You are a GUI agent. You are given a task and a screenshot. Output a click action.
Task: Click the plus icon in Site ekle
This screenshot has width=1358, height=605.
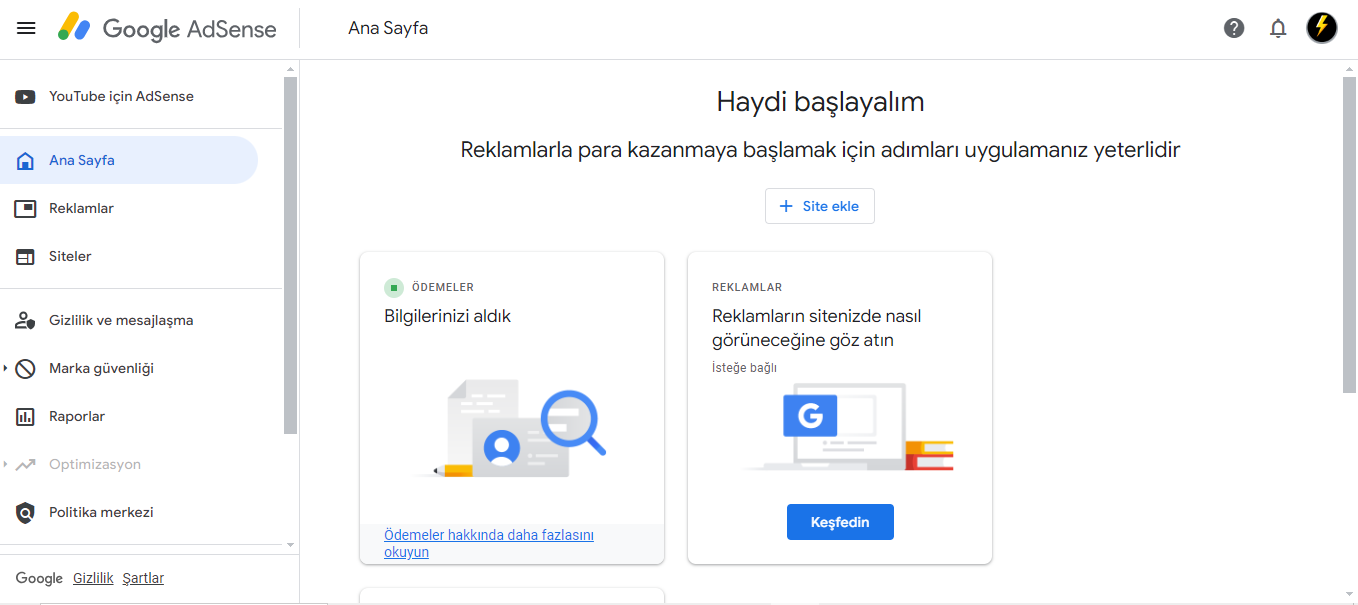pos(786,206)
